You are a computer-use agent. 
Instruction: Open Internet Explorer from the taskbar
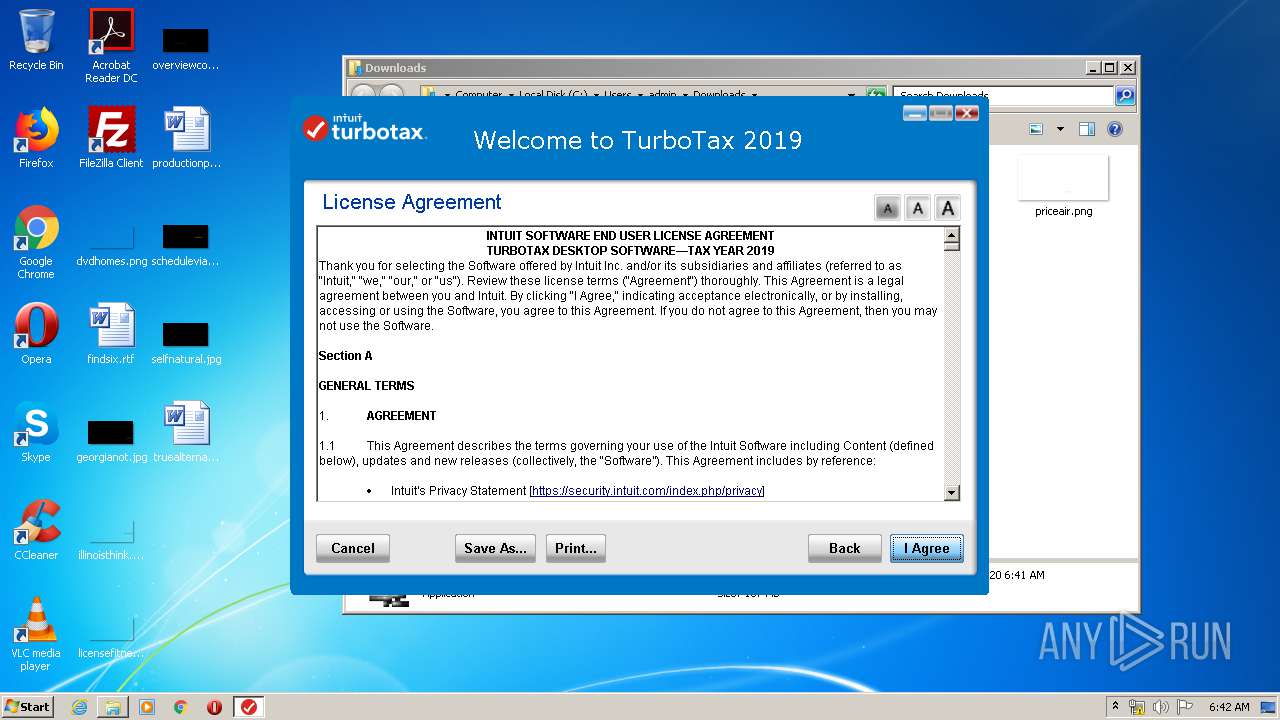(79, 707)
